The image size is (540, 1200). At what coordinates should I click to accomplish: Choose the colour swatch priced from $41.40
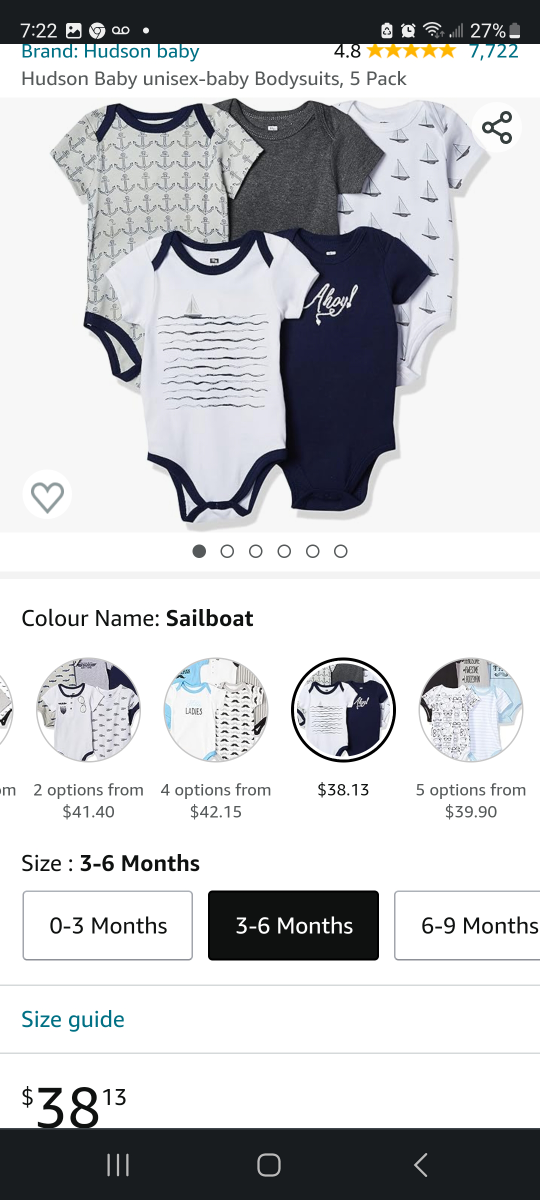[89, 710]
